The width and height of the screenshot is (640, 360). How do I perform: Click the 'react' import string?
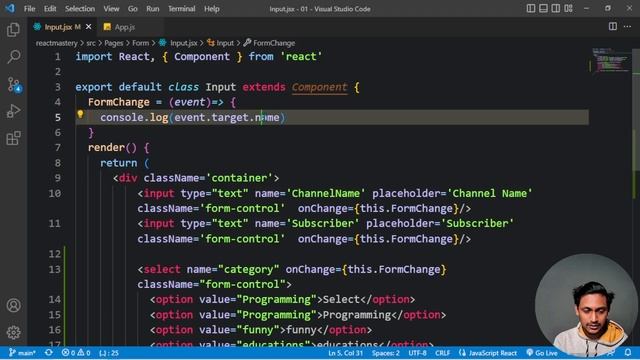point(301,57)
